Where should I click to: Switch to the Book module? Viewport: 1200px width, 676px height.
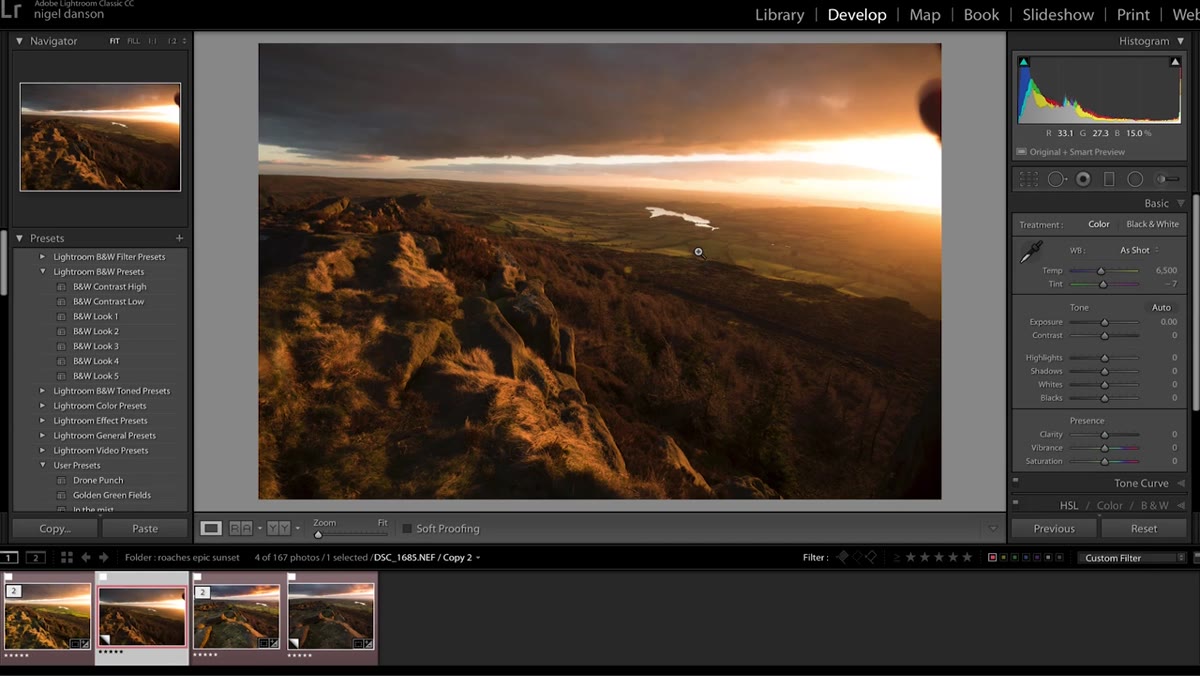981,14
